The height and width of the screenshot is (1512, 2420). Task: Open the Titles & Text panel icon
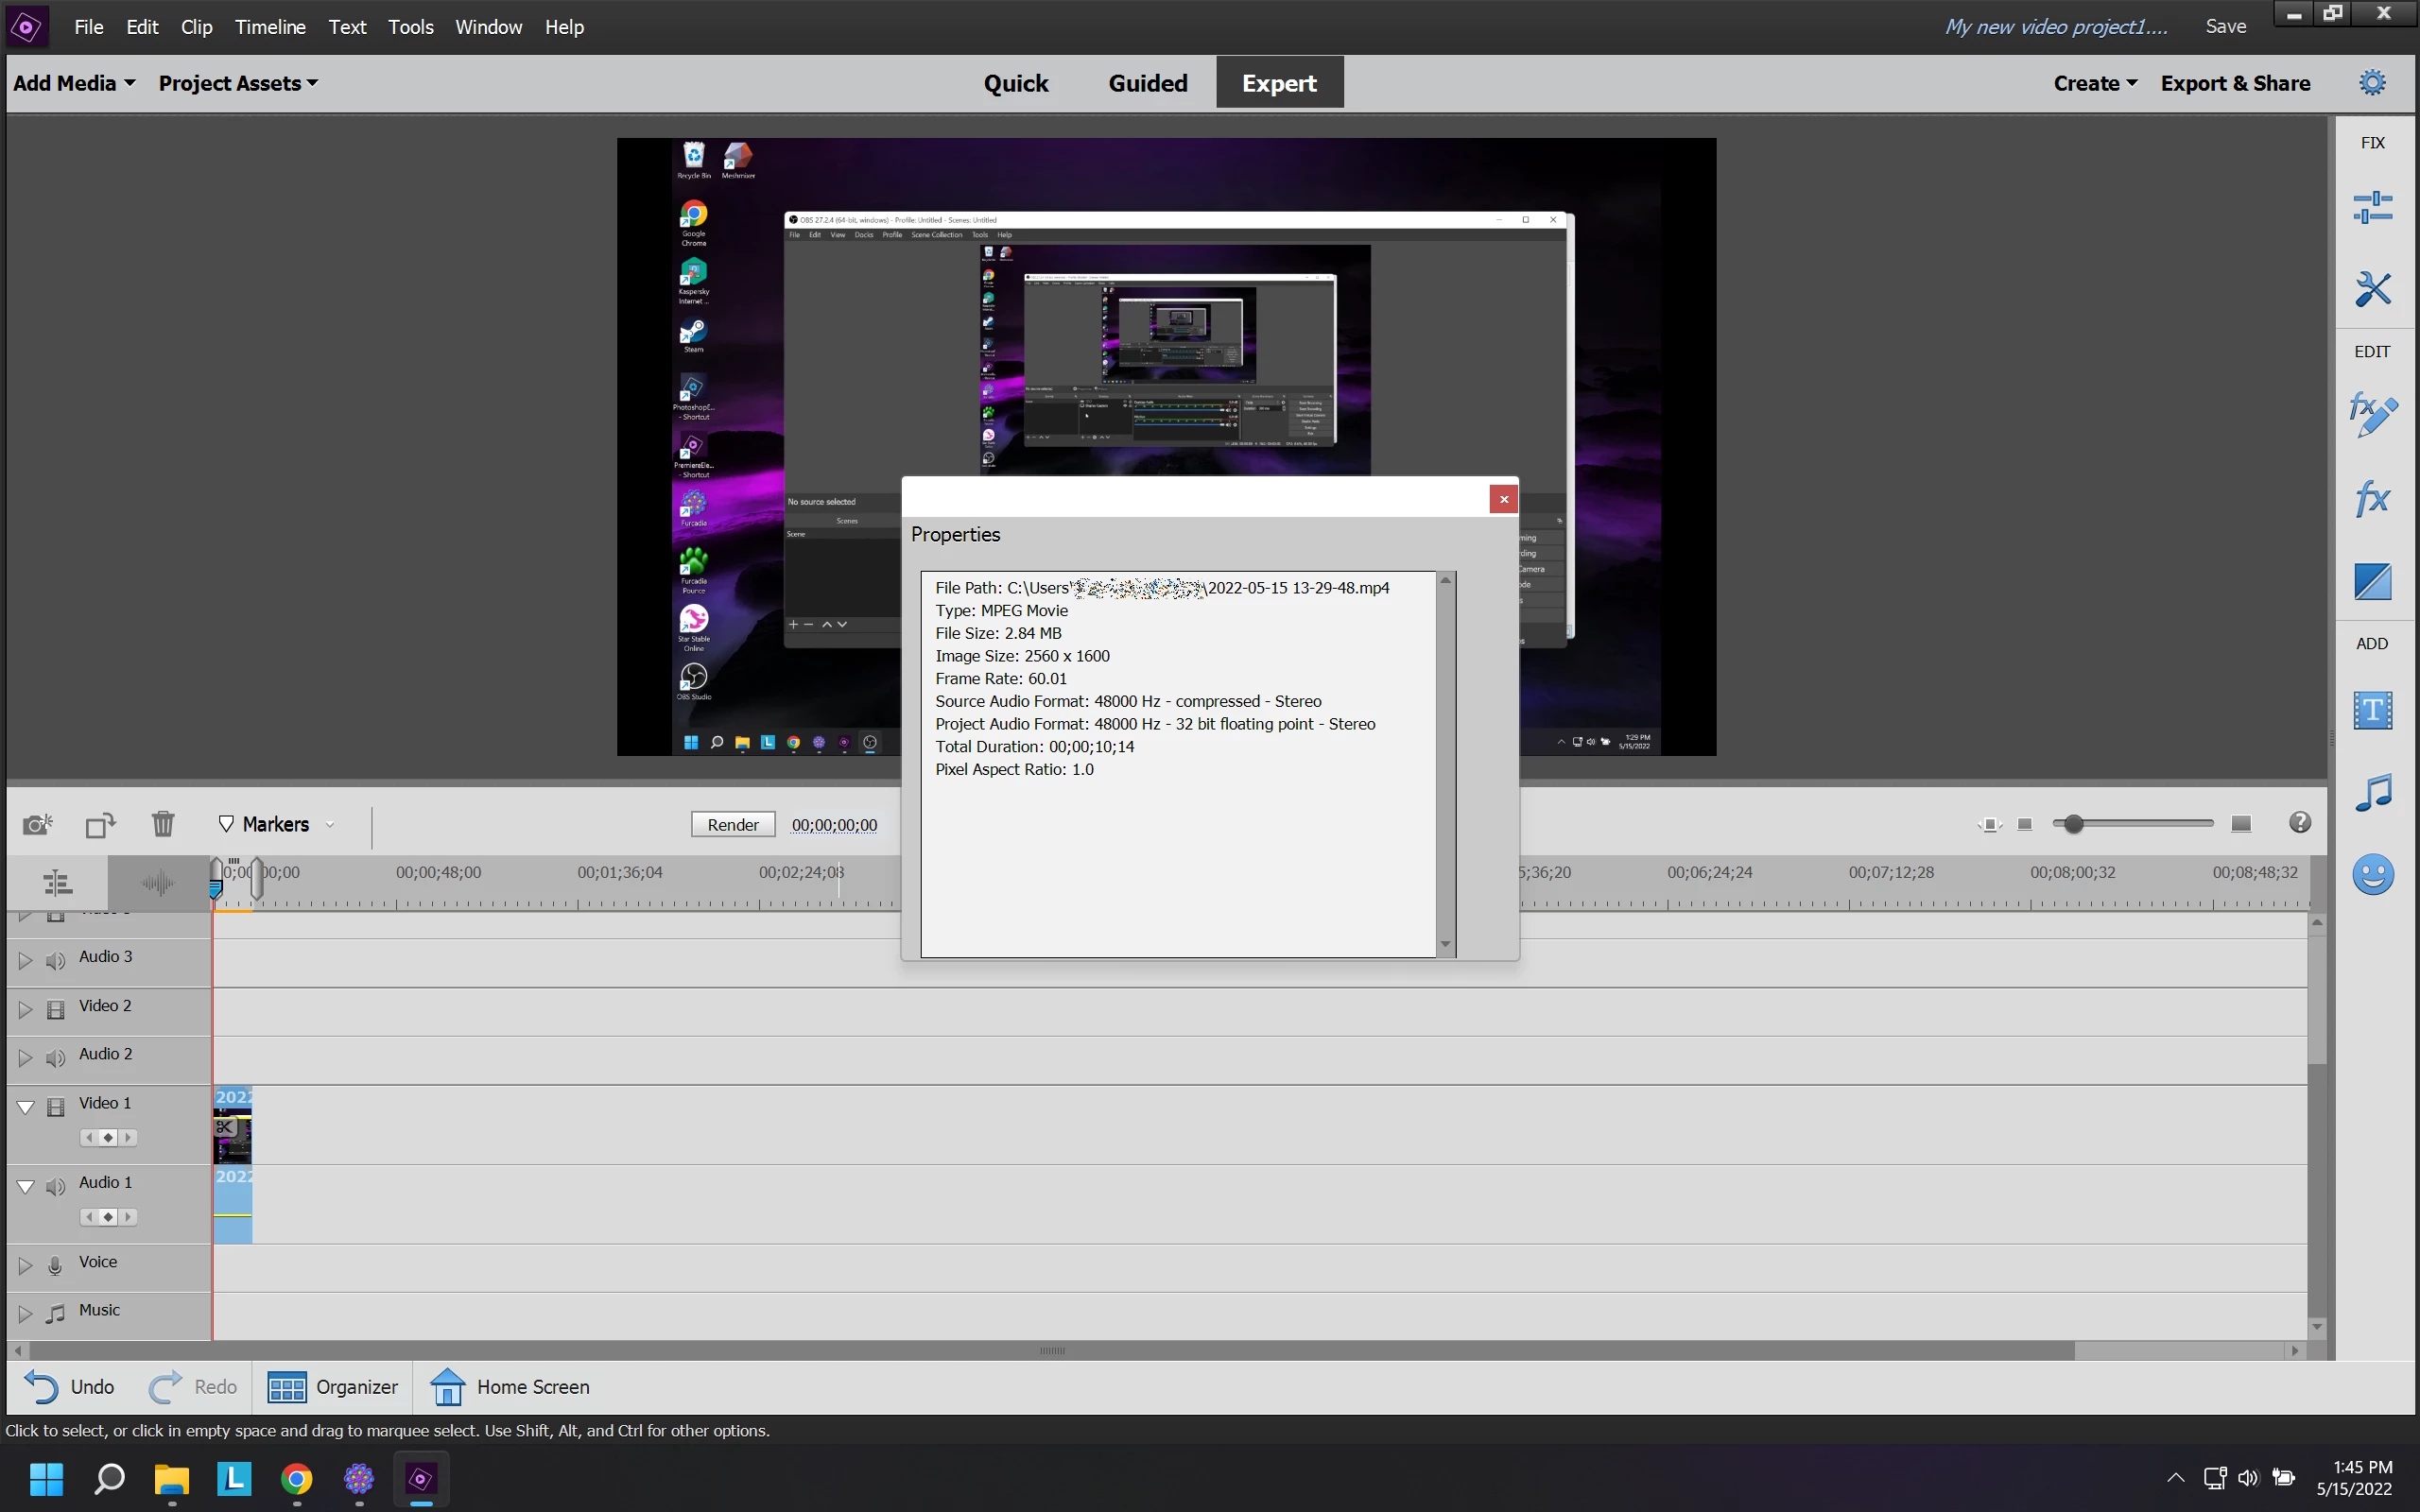point(2372,711)
